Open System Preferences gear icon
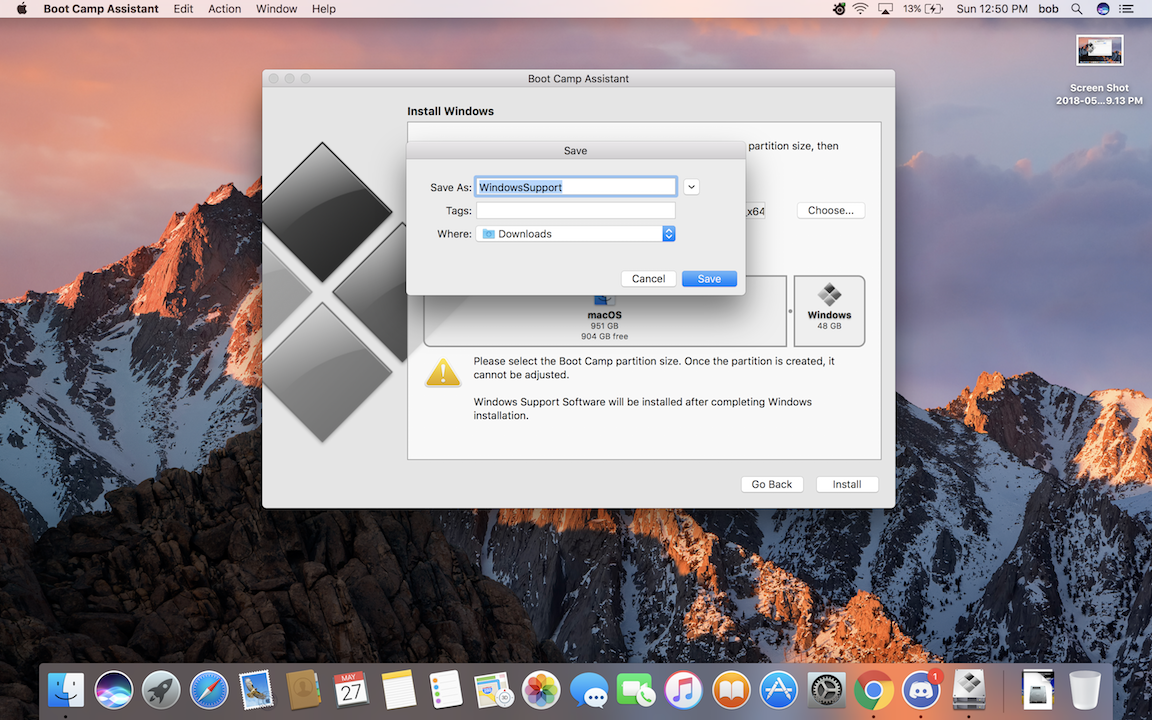Viewport: 1152px width, 720px height. point(827,691)
